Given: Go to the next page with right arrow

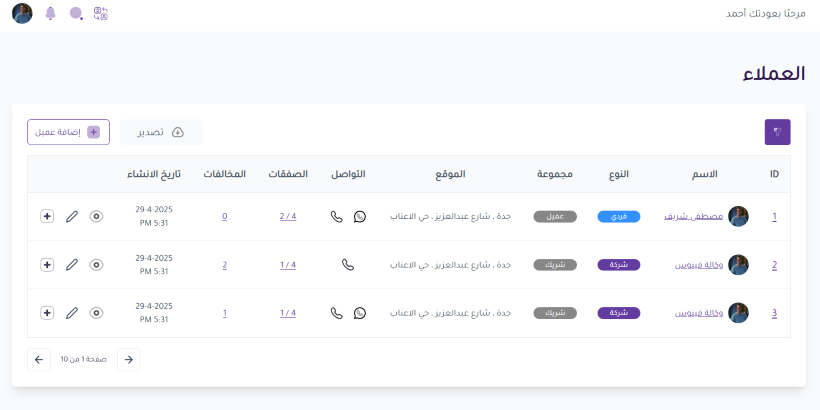Looking at the screenshot, I should click(x=128, y=359).
